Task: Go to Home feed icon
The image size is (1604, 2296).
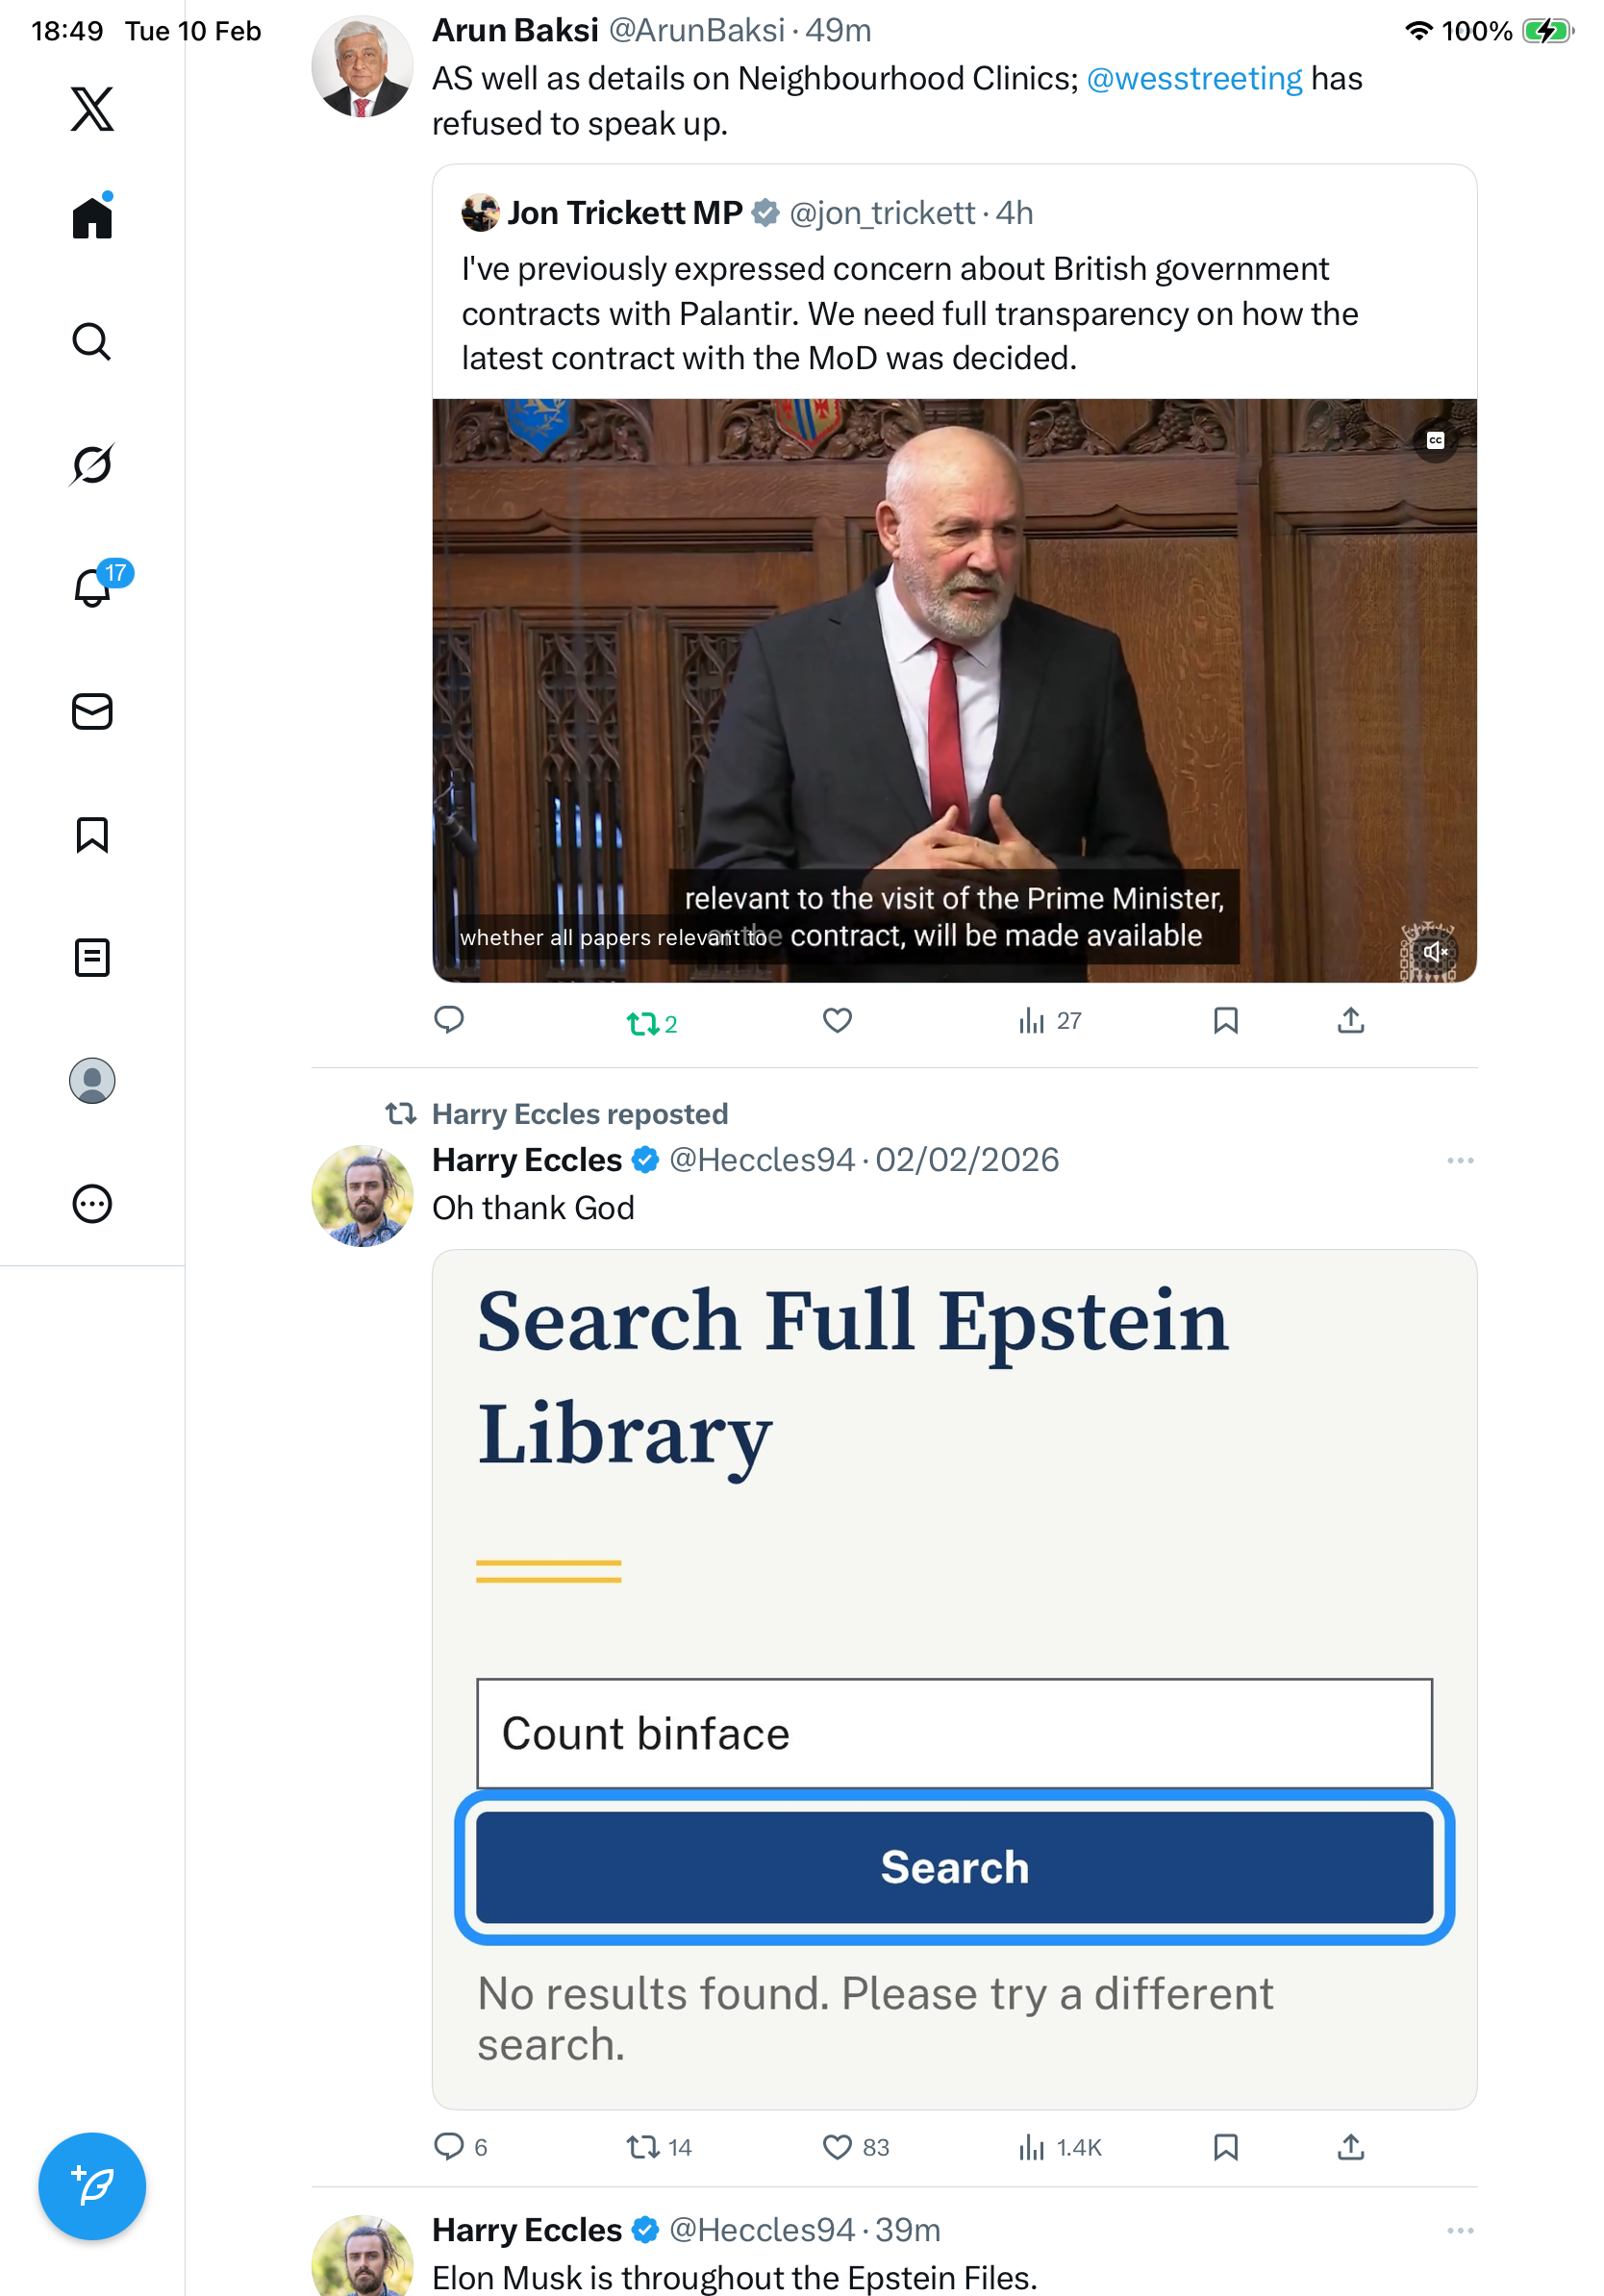Action: [x=92, y=217]
